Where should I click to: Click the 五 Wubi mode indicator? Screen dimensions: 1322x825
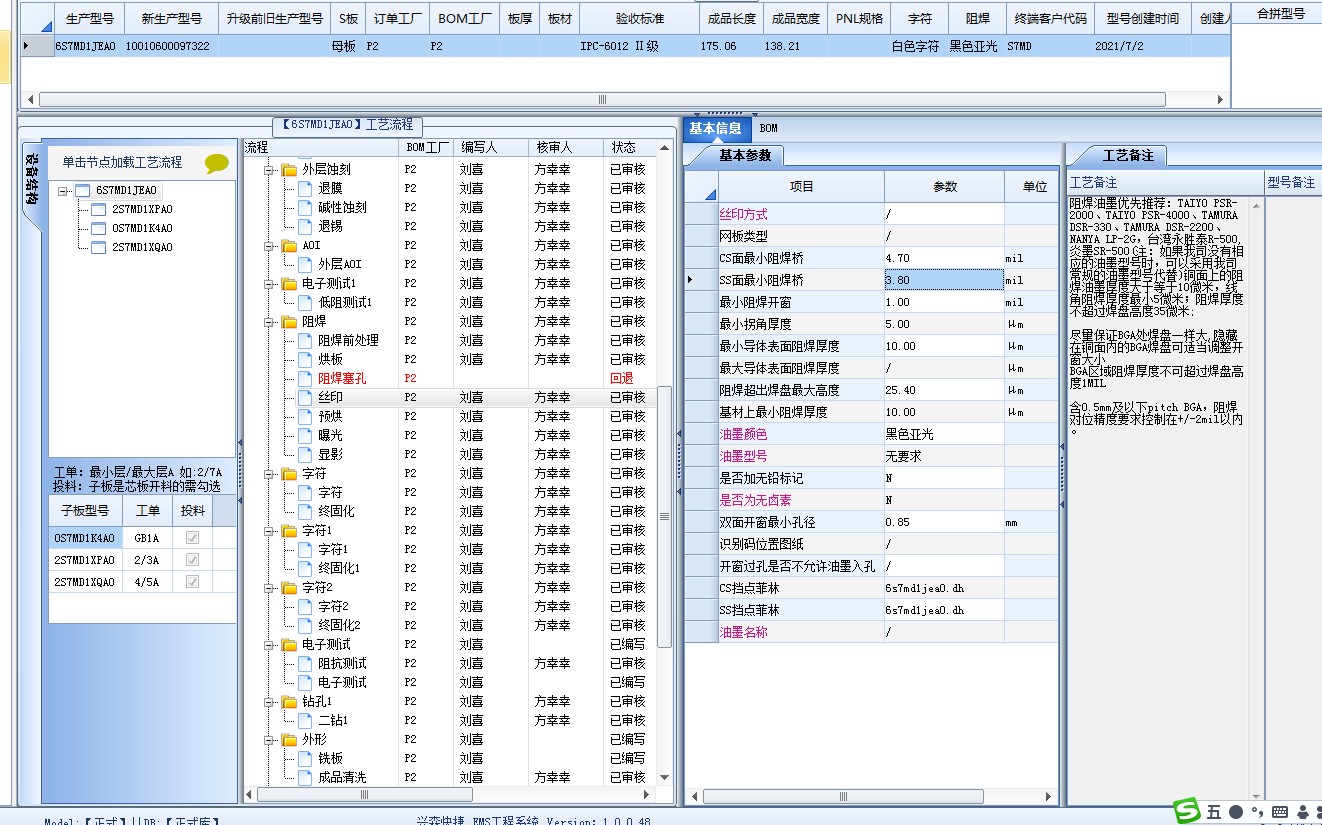pos(1213,813)
